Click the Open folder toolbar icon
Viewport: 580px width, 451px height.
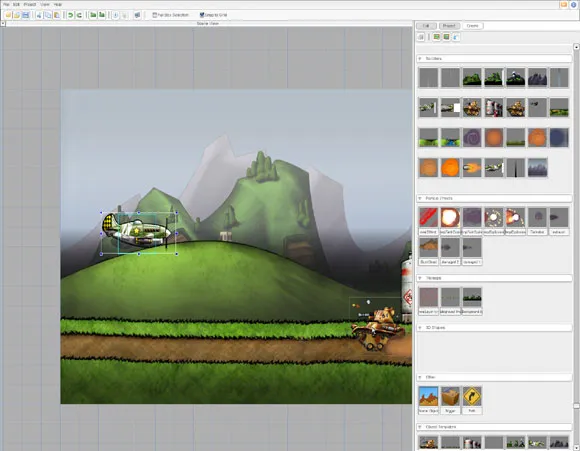point(17,15)
